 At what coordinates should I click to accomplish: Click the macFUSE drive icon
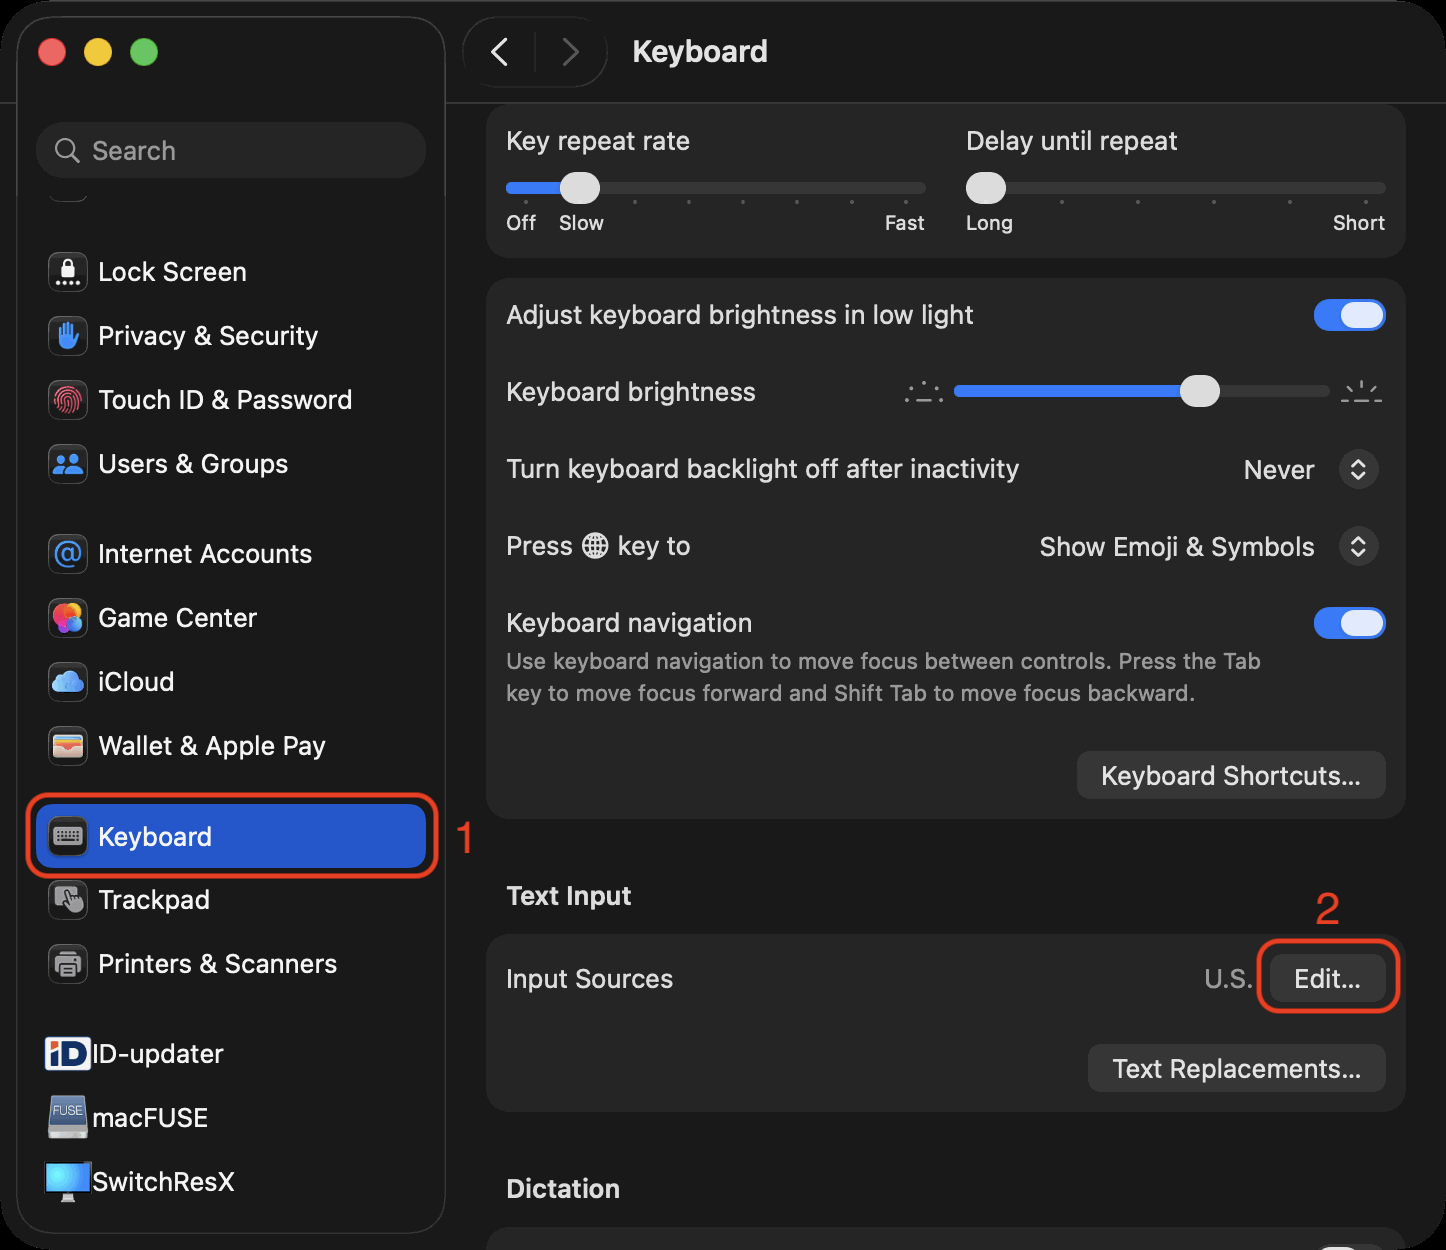point(68,1117)
